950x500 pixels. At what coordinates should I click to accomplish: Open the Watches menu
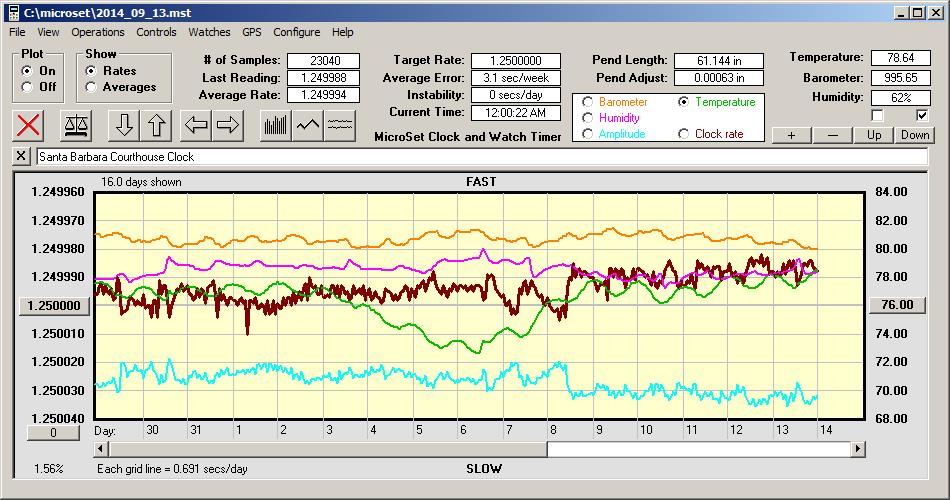click(x=209, y=32)
